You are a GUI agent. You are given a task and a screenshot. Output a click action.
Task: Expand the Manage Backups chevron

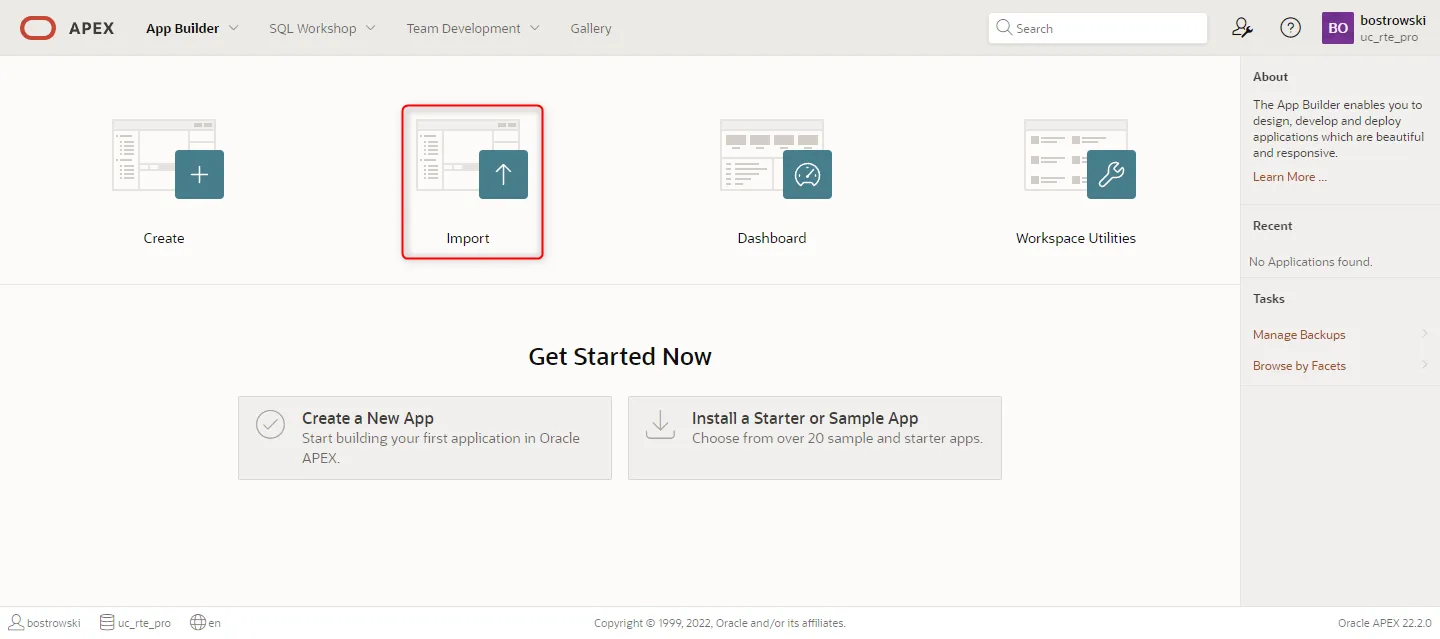tap(1424, 334)
